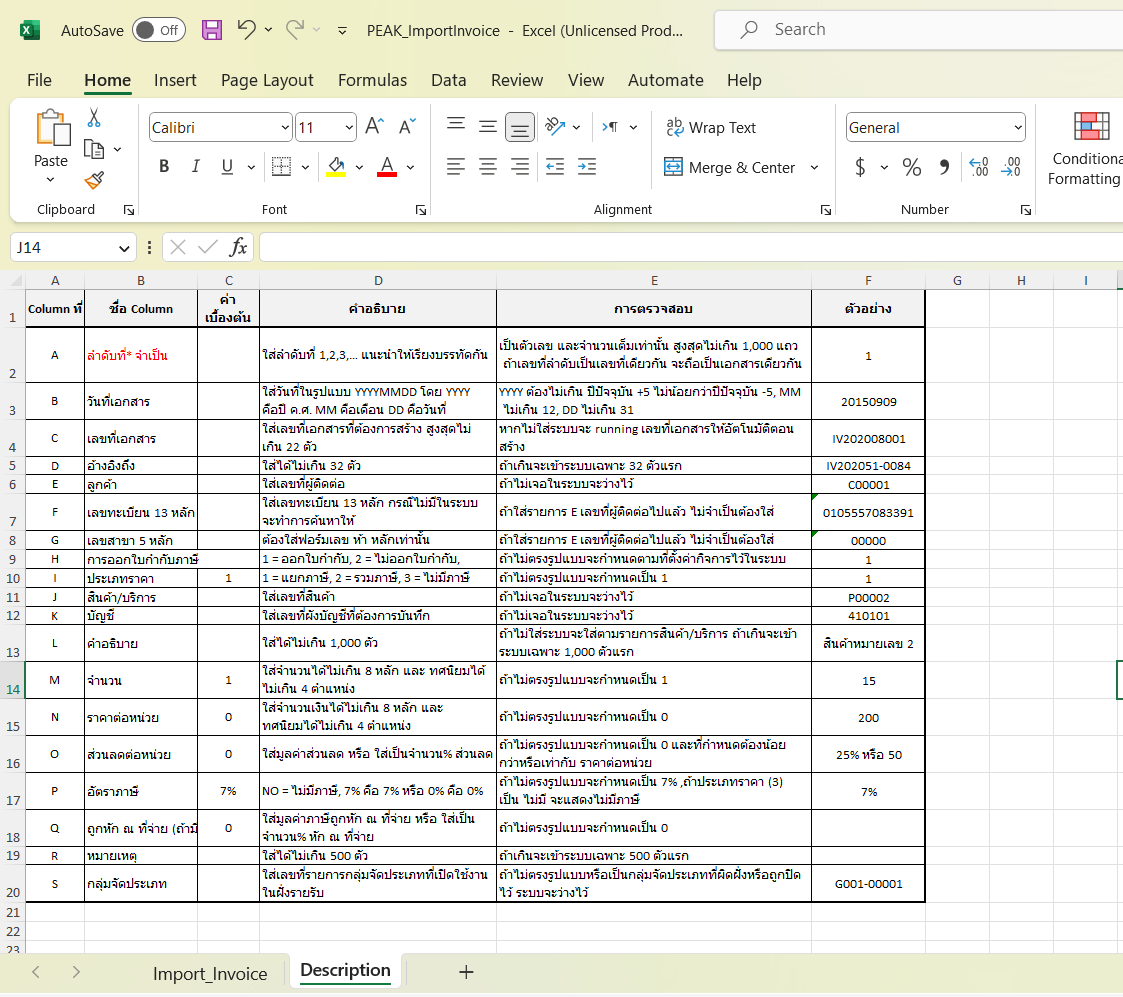
Task: Align text right
Action: point(520,167)
